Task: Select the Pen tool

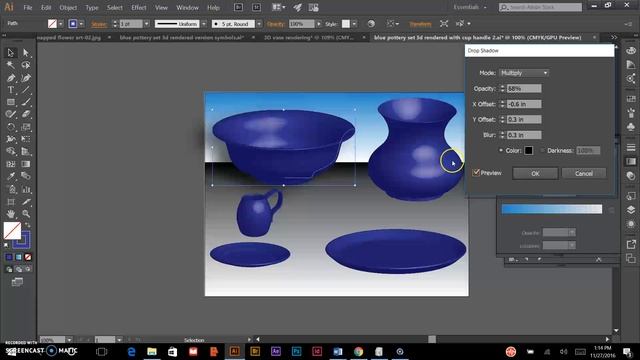Action: pyautogui.click(x=11, y=78)
